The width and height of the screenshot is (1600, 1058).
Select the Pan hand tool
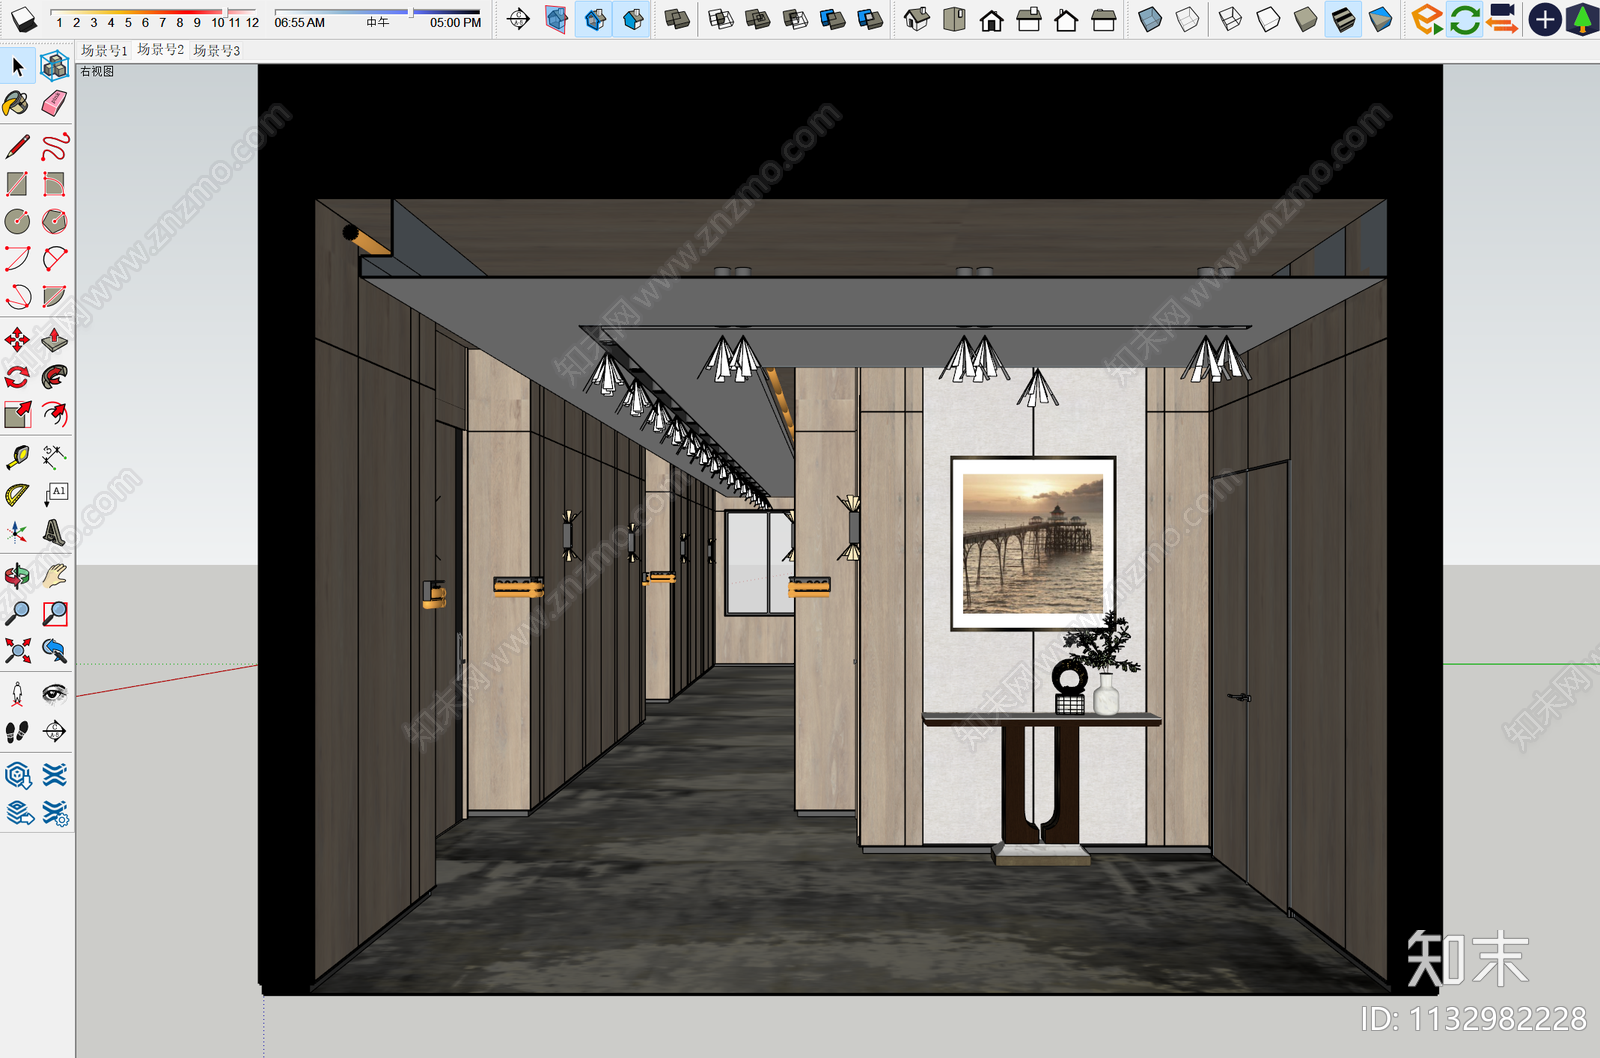click(x=54, y=575)
